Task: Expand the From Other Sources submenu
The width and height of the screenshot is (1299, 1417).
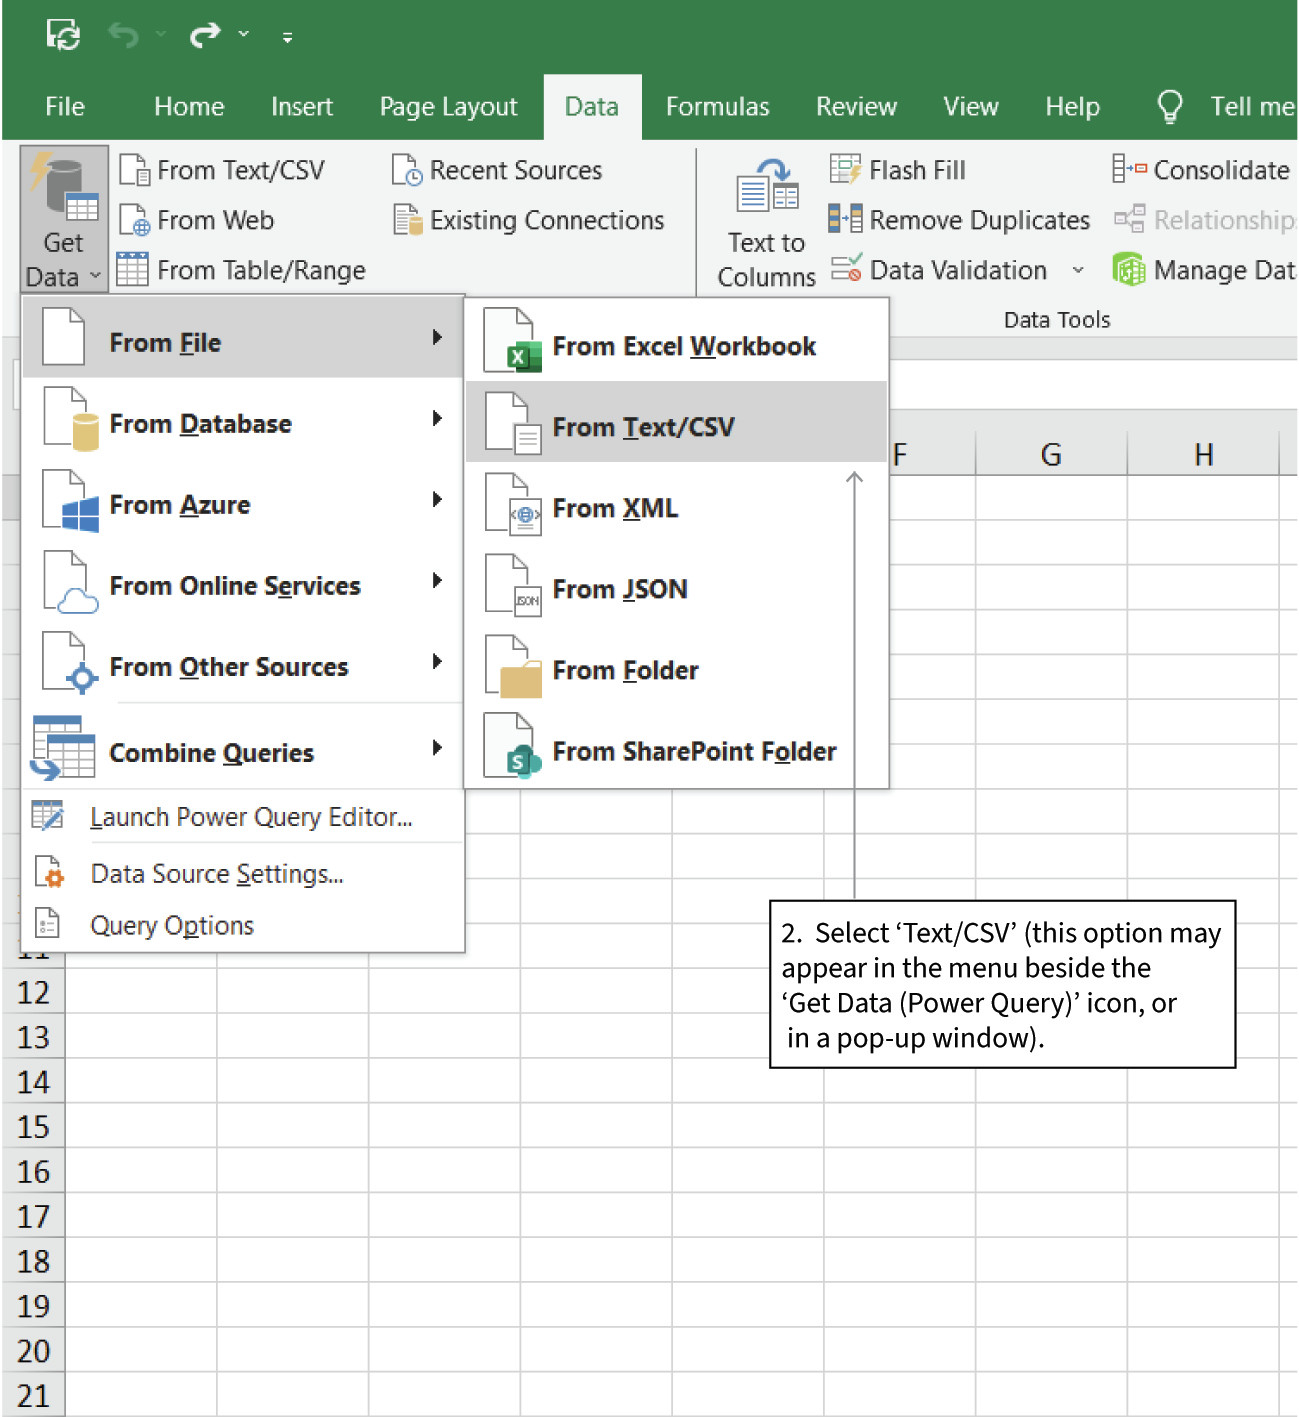Action: (229, 666)
